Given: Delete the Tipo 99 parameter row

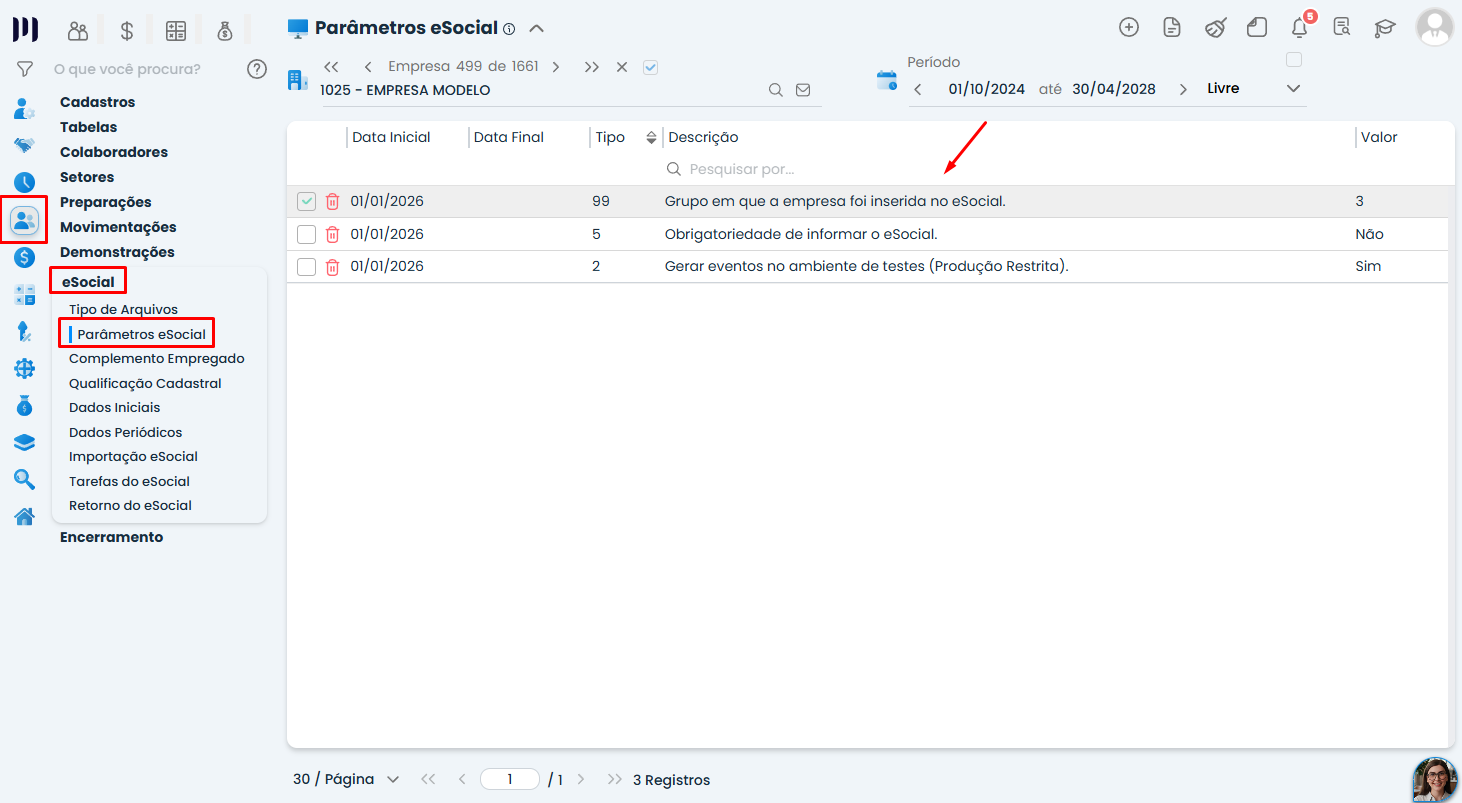Looking at the screenshot, I should (x=333, y=202).
